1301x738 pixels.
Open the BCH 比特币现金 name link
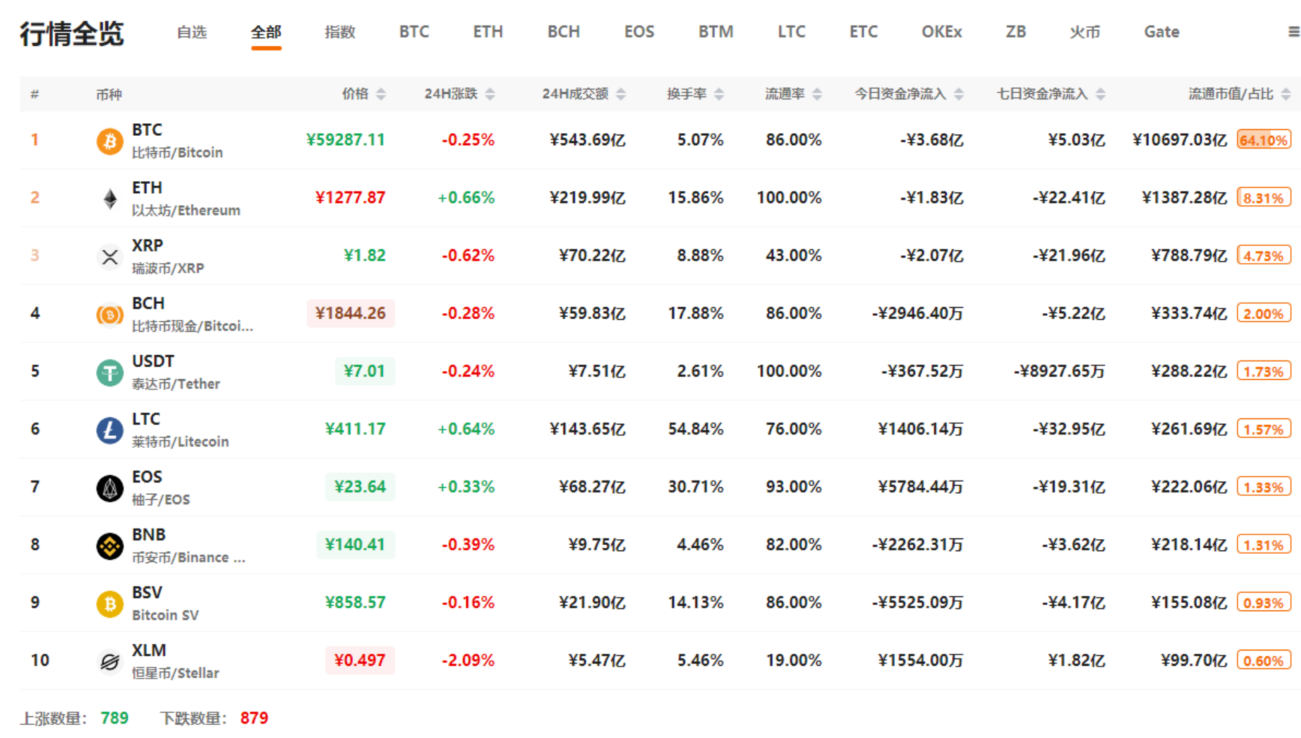[192, 325]
